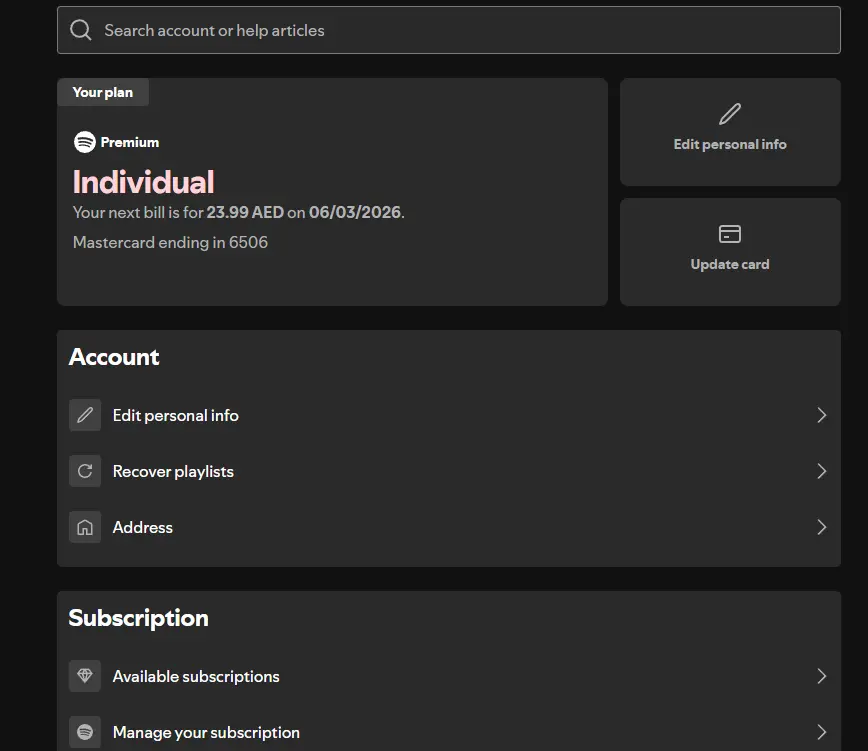Focus the Search account or help articles field
This screenshot has width=868, height=751.
pyautogui.click(x=448, y=30)
